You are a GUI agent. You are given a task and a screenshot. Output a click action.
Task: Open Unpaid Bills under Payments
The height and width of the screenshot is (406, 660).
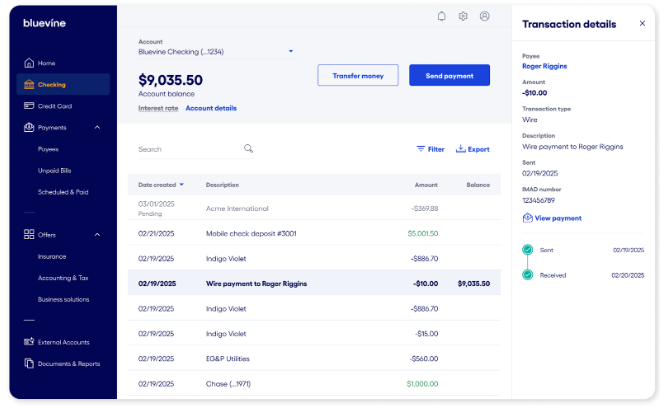[x=54, y=170]
